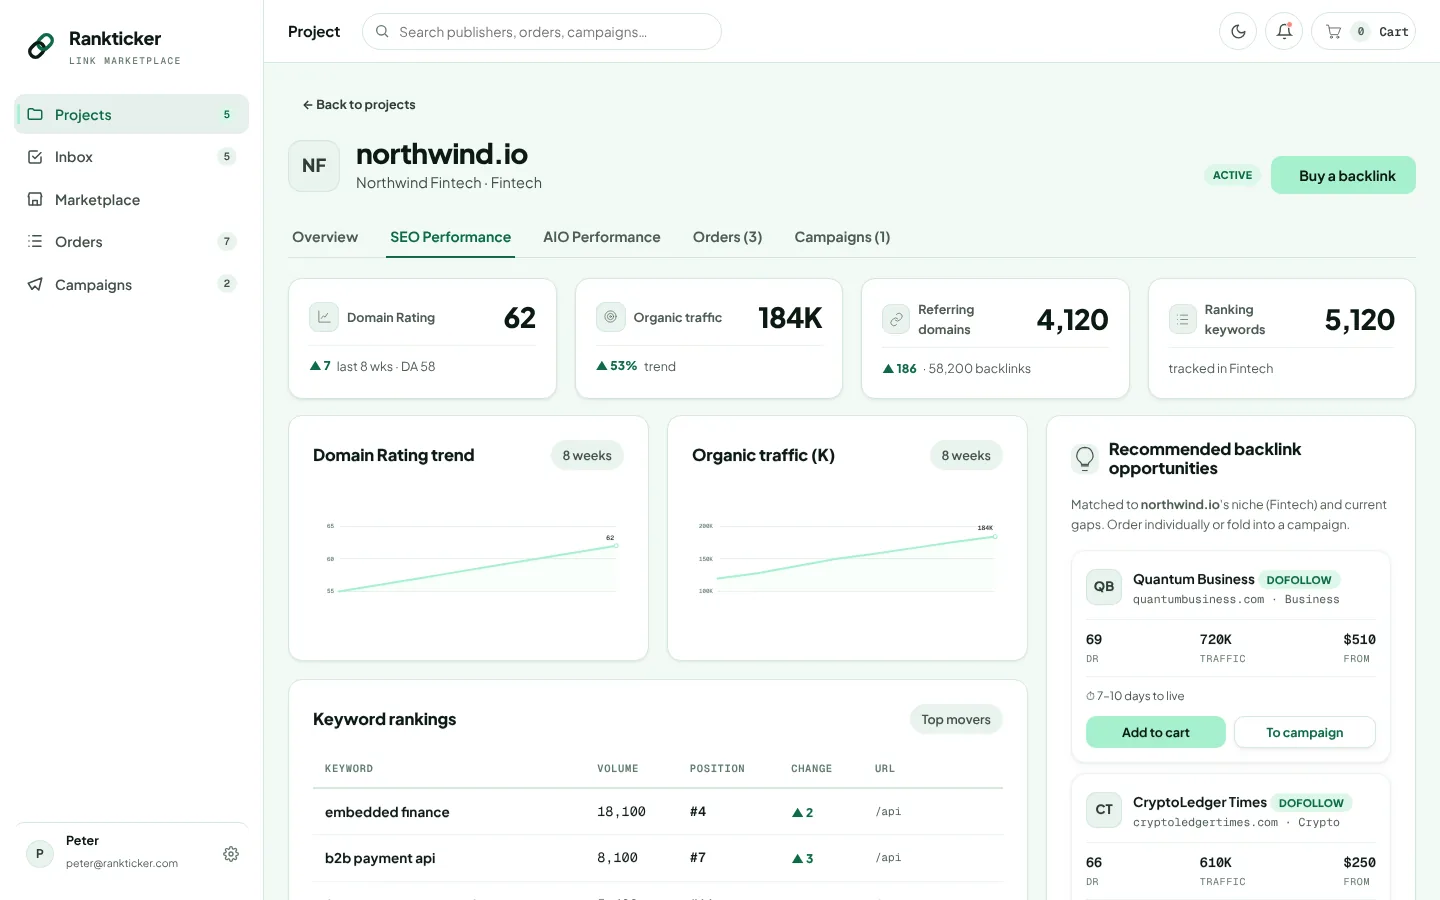Click the b2b payment api keyword

(380, 858)
